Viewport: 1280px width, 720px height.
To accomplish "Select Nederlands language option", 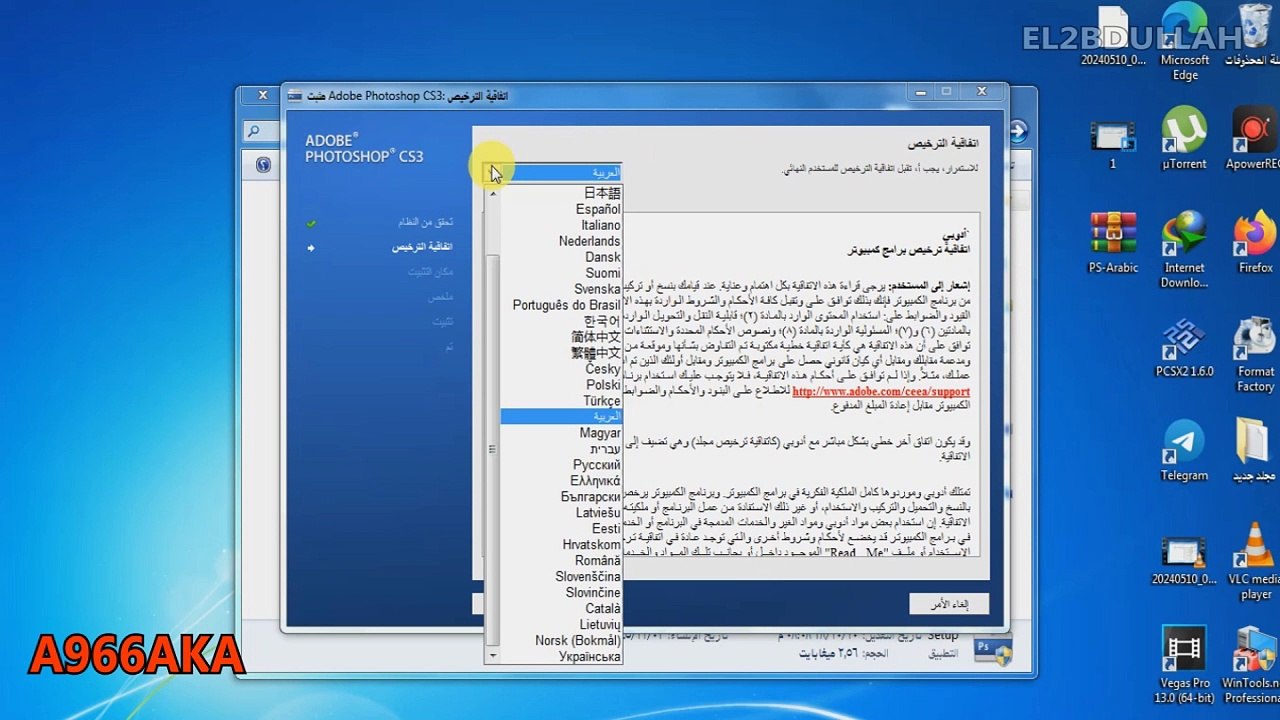I will coord(589,241).
